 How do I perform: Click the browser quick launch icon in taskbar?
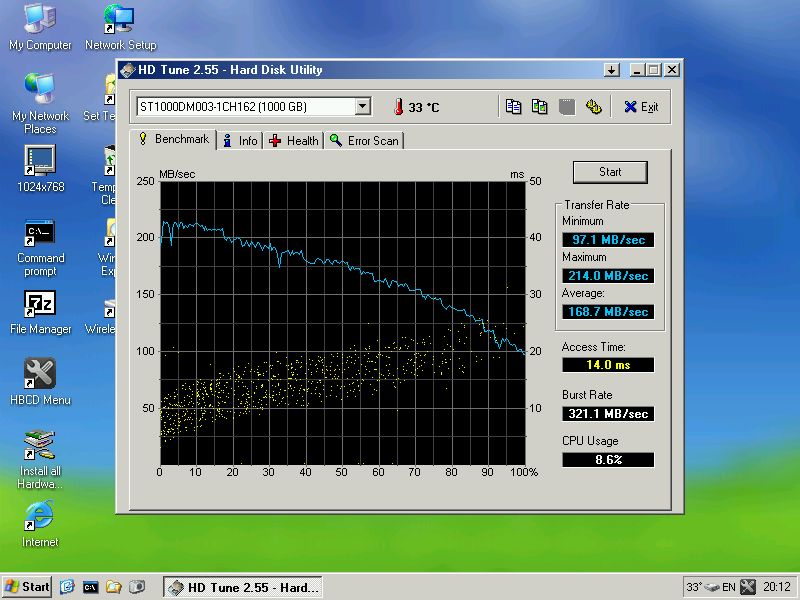point(67,587)
